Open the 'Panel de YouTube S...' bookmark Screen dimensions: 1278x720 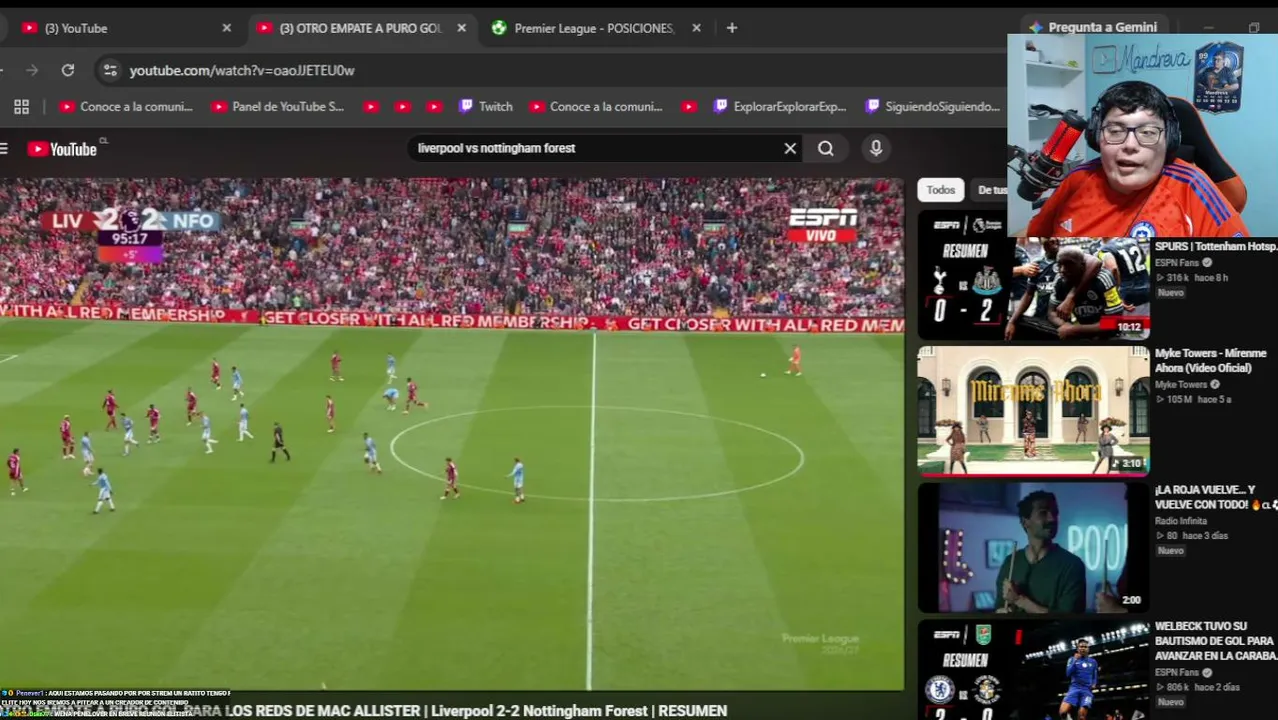point(277,106)
